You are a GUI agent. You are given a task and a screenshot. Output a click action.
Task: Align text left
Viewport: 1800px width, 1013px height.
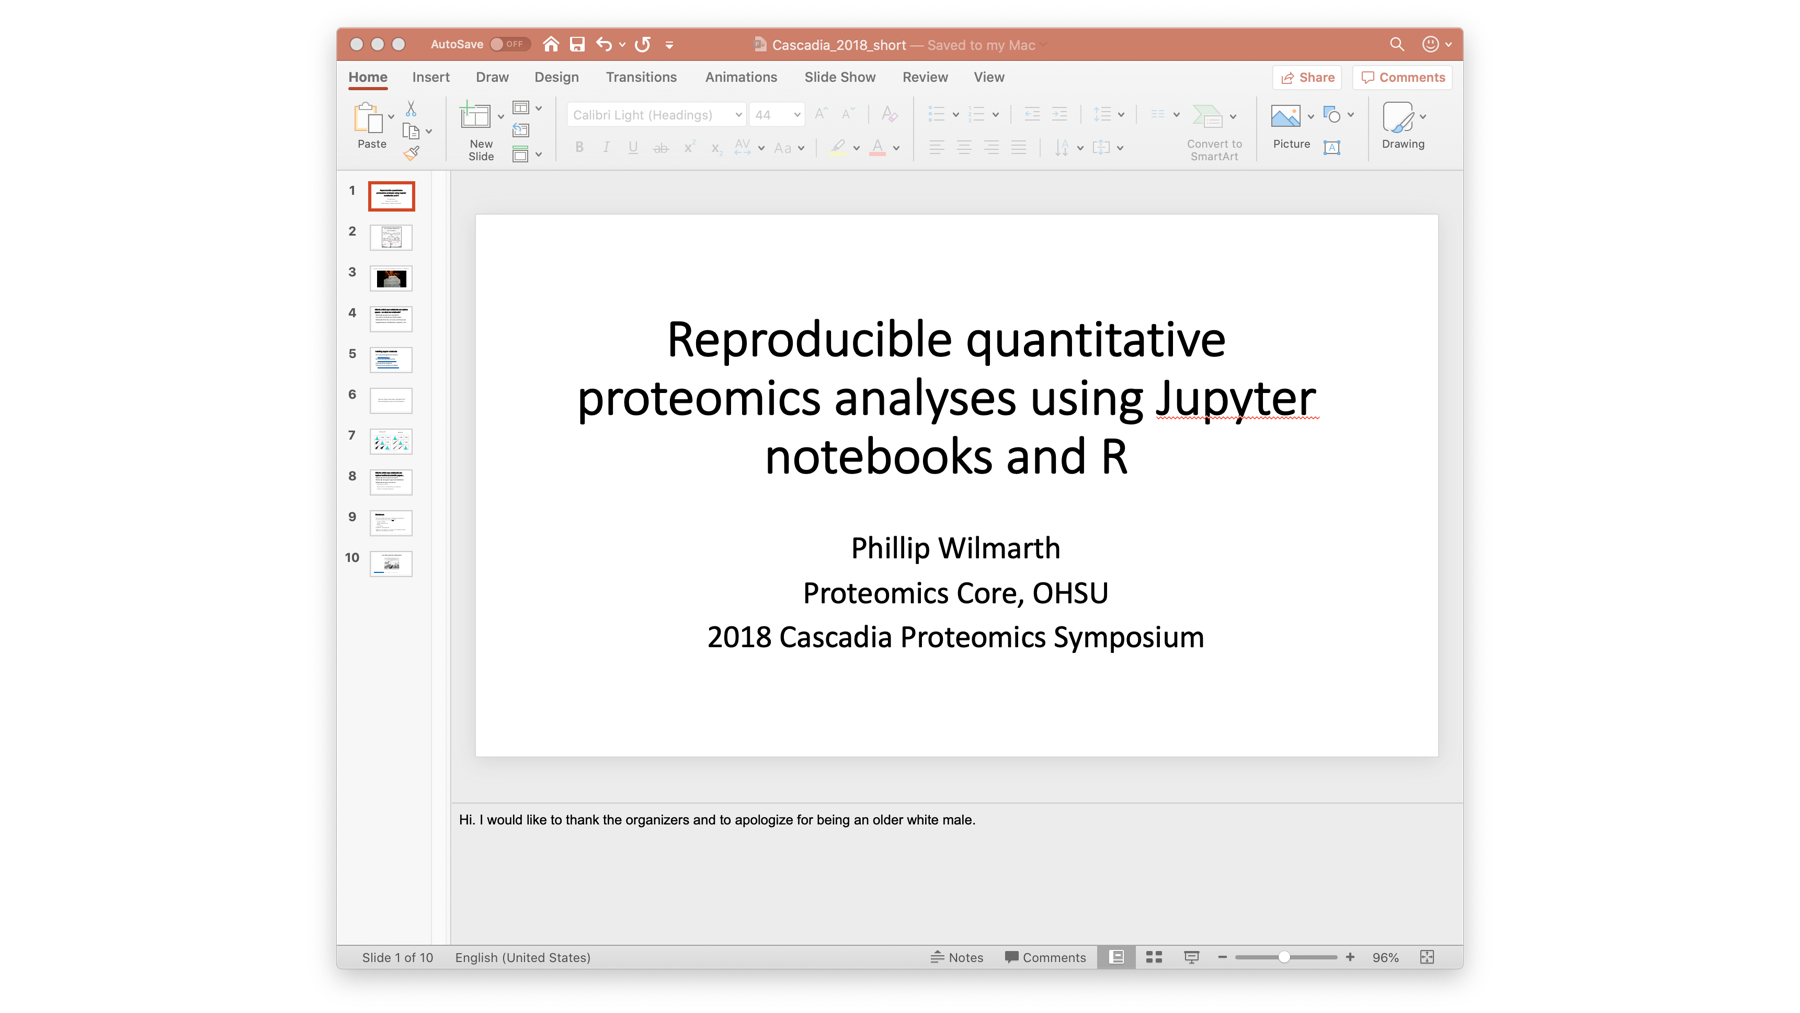point(937,148)
